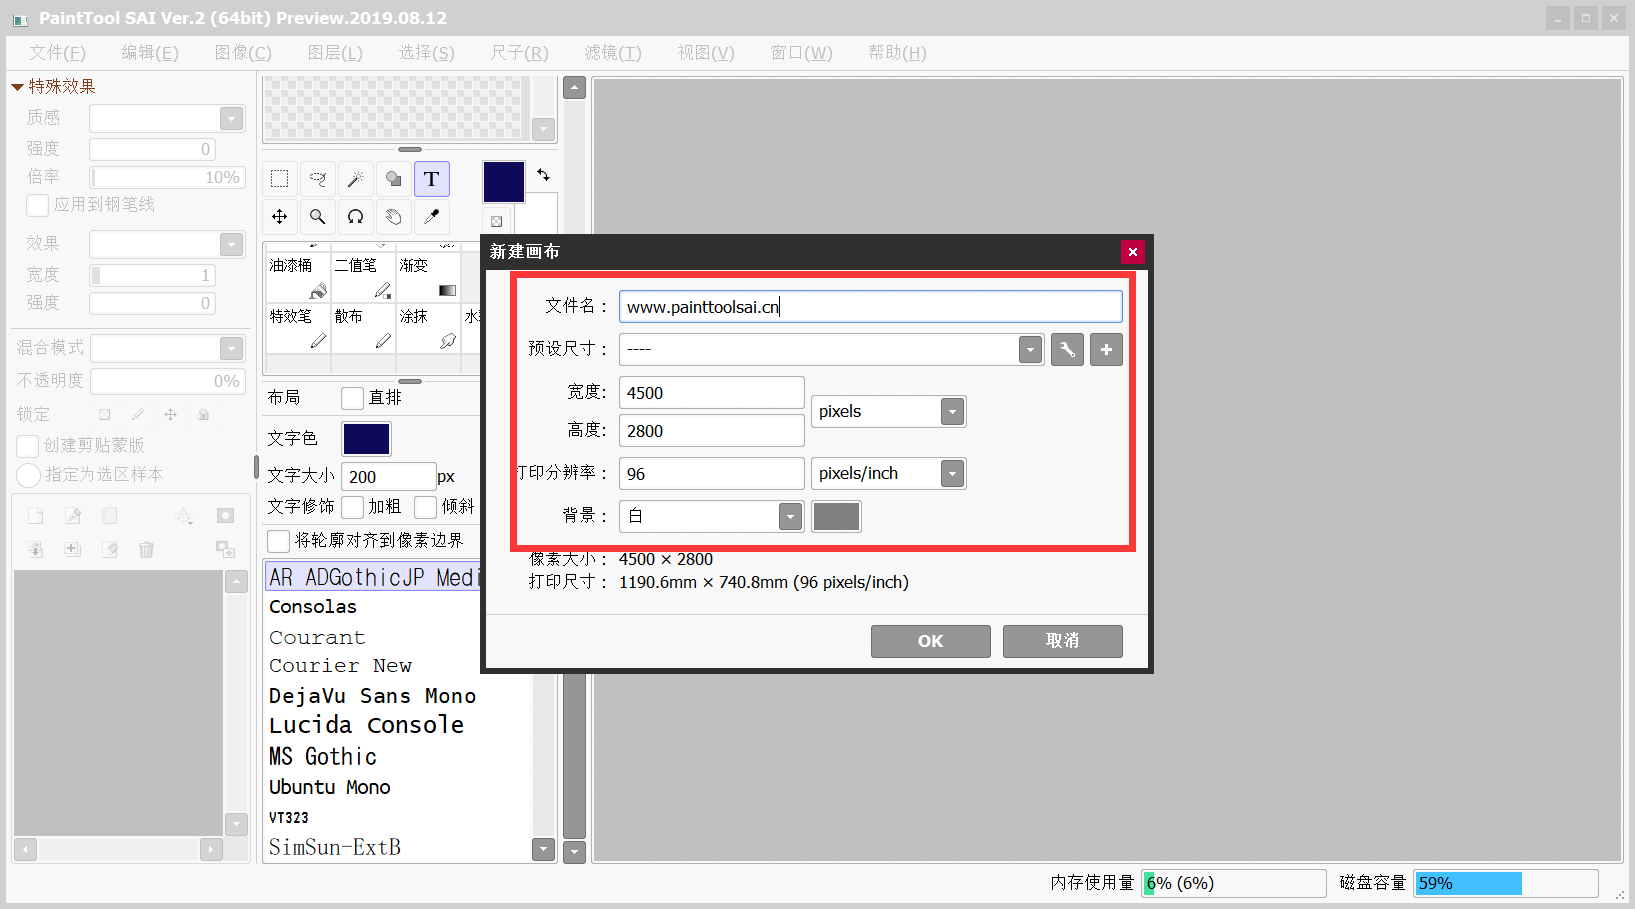Select the Text (T) tool

431,179
